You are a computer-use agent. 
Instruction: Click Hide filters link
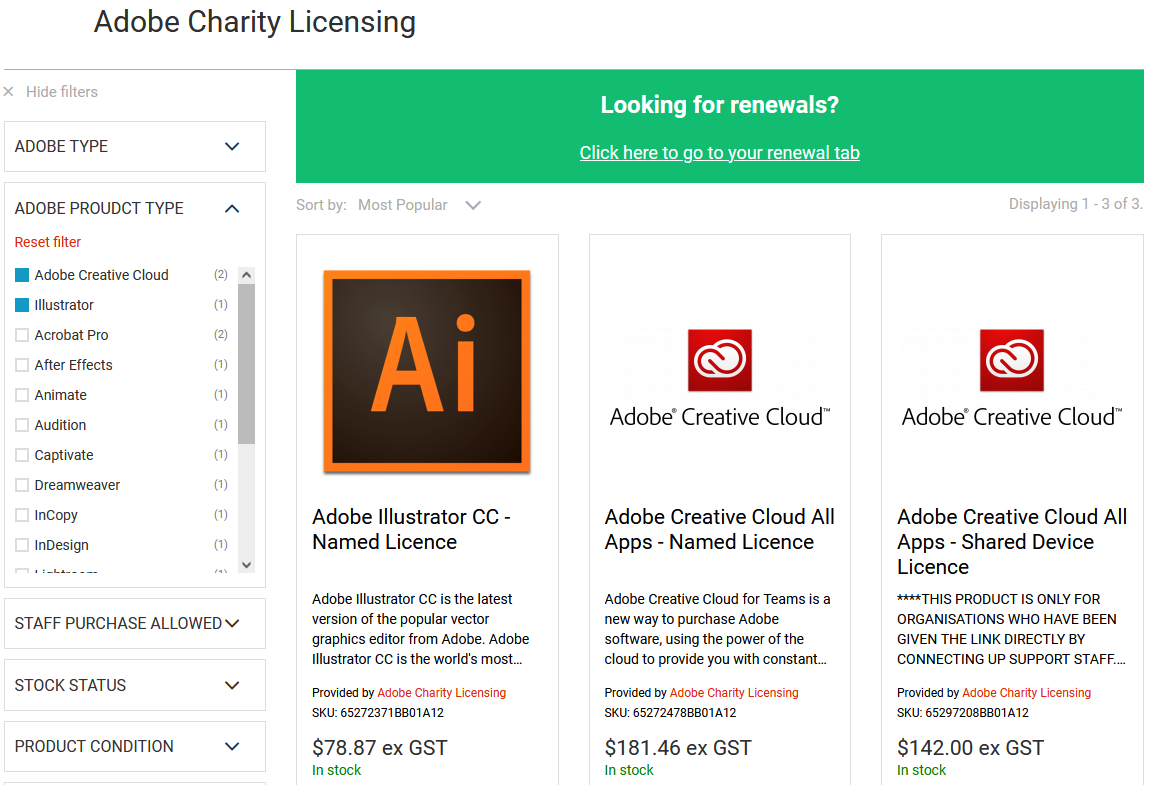[62, 92]
